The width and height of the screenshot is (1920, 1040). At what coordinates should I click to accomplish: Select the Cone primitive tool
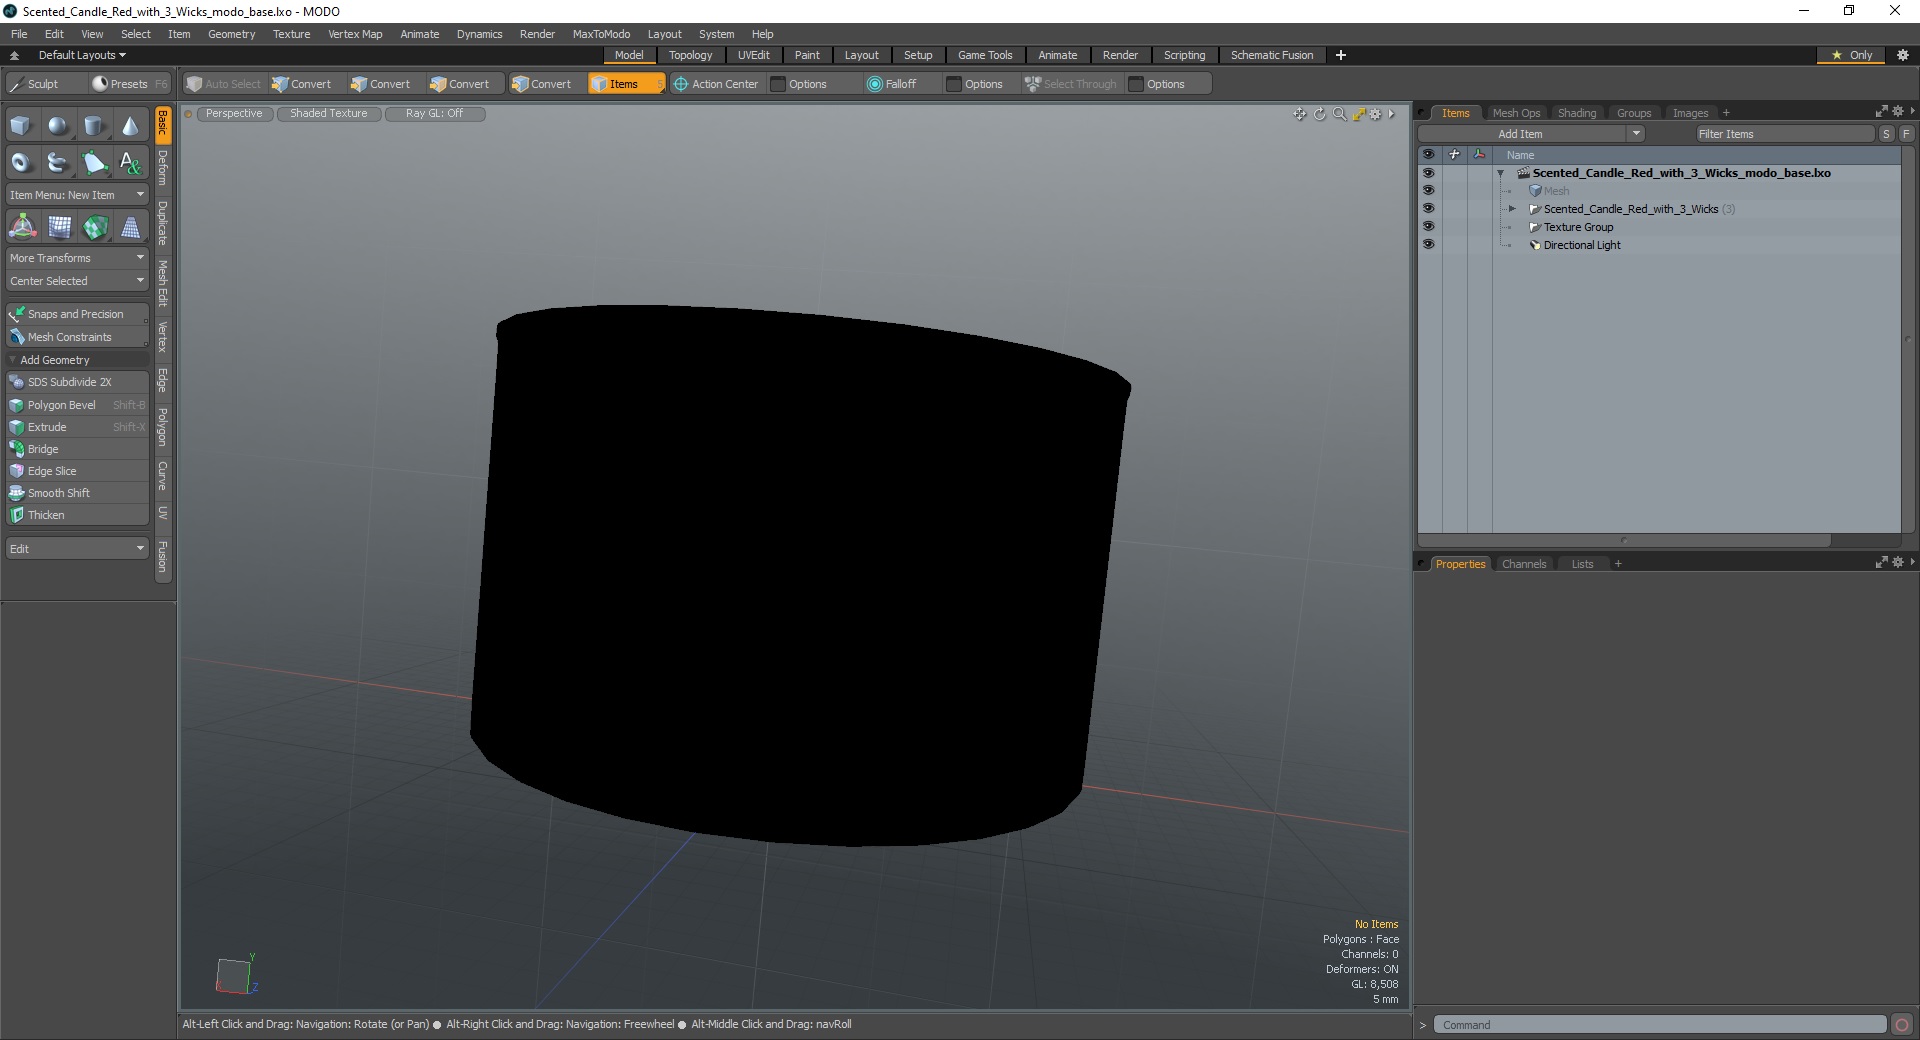click(130, 126)
